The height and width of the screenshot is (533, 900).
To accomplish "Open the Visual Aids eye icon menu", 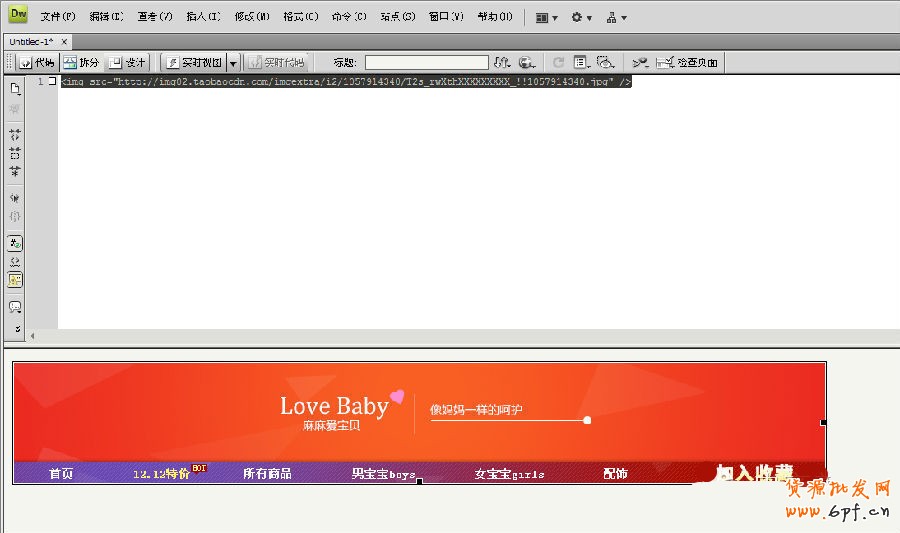I will click(x=605, y=63).
